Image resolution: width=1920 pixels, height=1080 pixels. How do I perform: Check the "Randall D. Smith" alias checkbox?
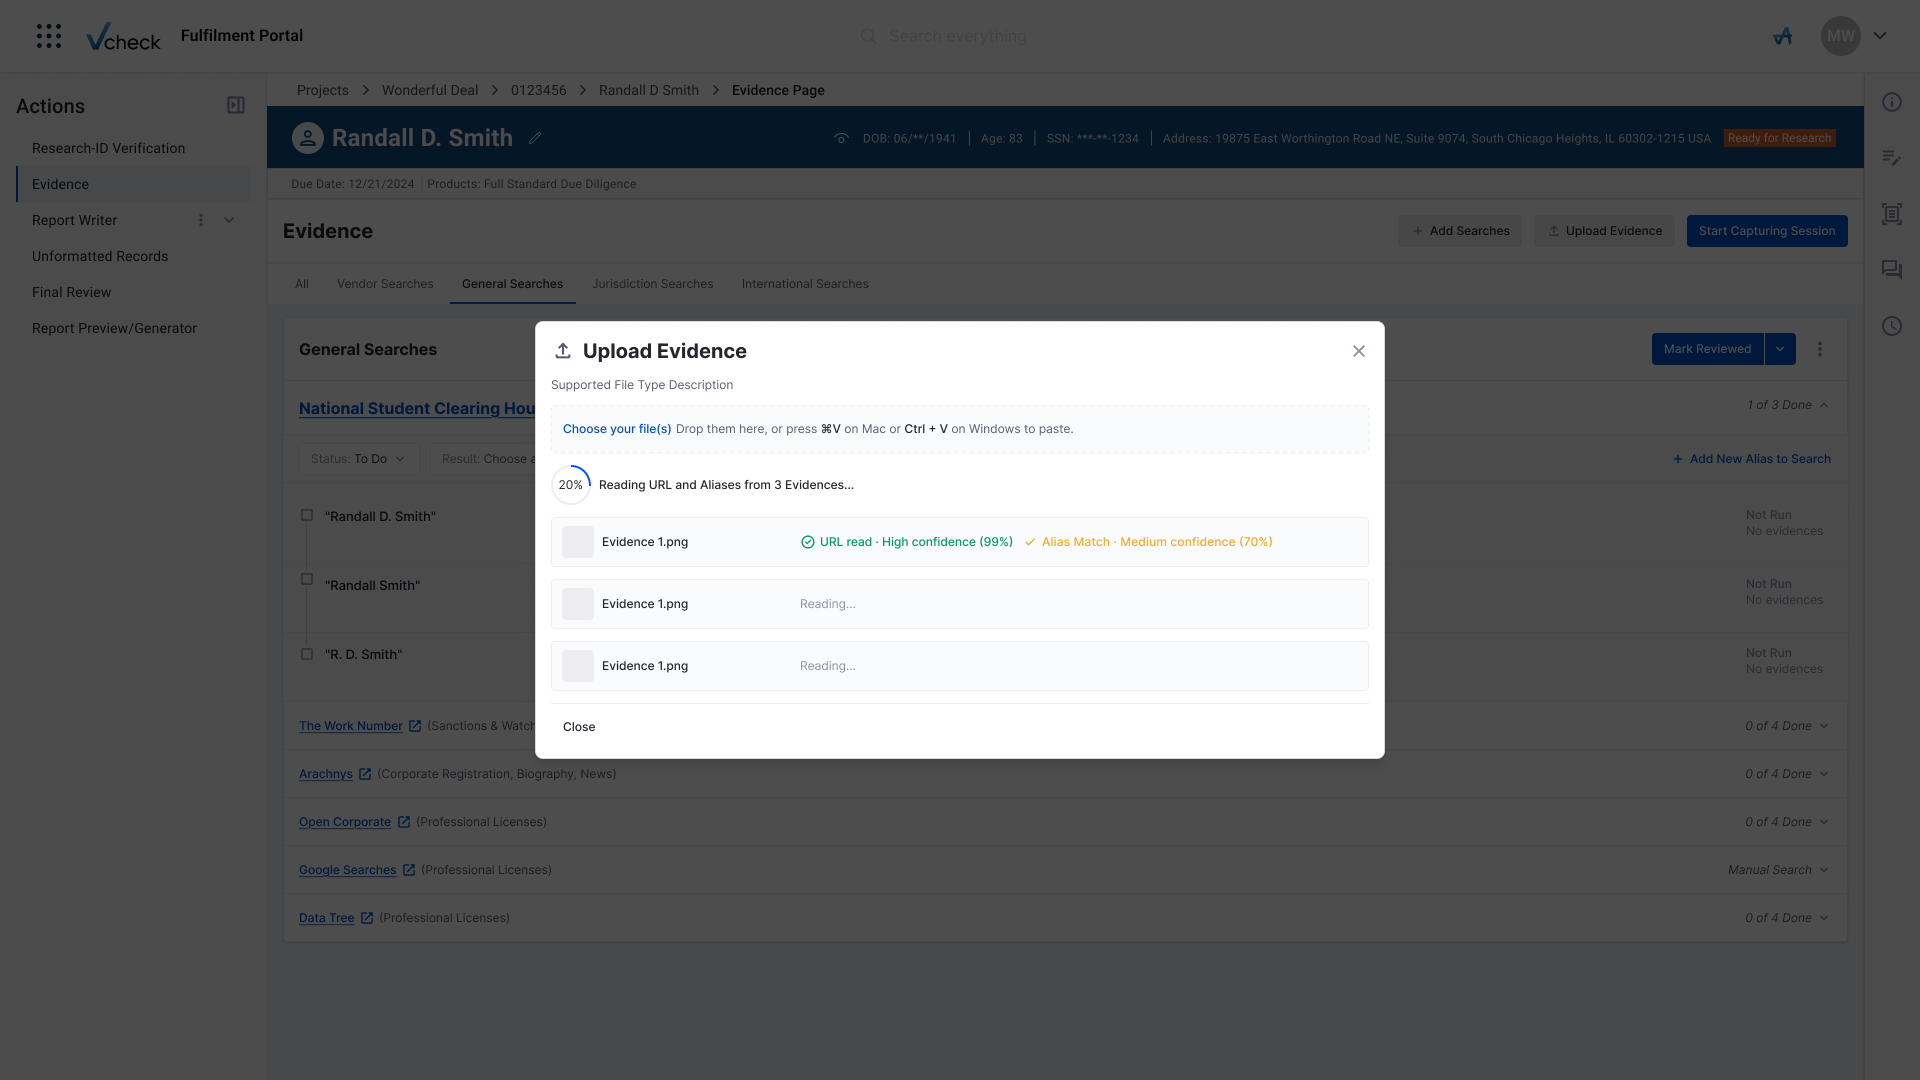click(x=307, y=516)
